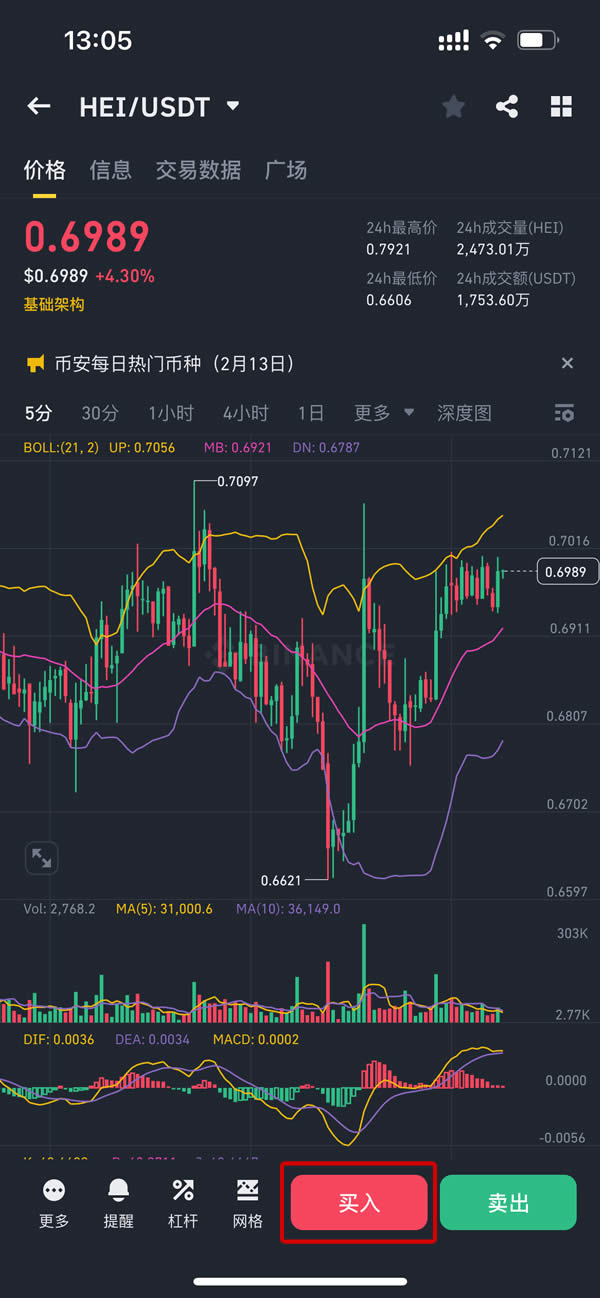Image resolution: width=600 pixels, height=1298 pixels.
Task: Expand chart to fullscreen
Action: point(42,857)
